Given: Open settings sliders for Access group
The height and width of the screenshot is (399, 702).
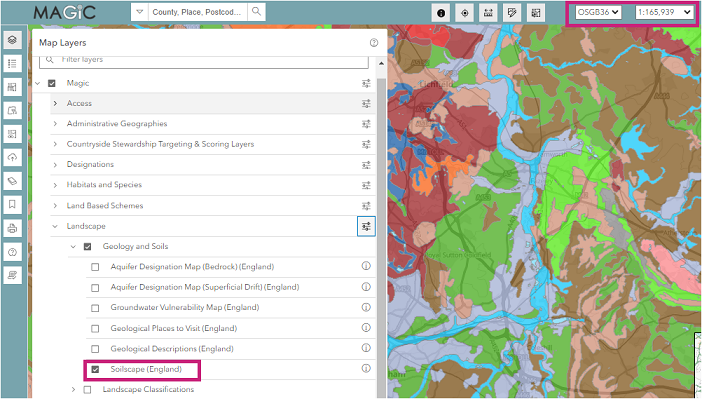Looking at the screenshot, I should click(366, 104).
